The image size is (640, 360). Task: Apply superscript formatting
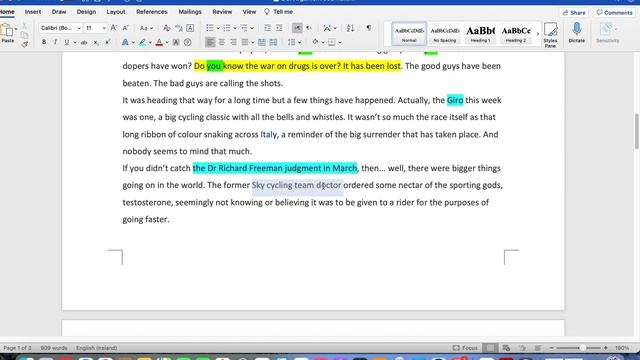107,42
